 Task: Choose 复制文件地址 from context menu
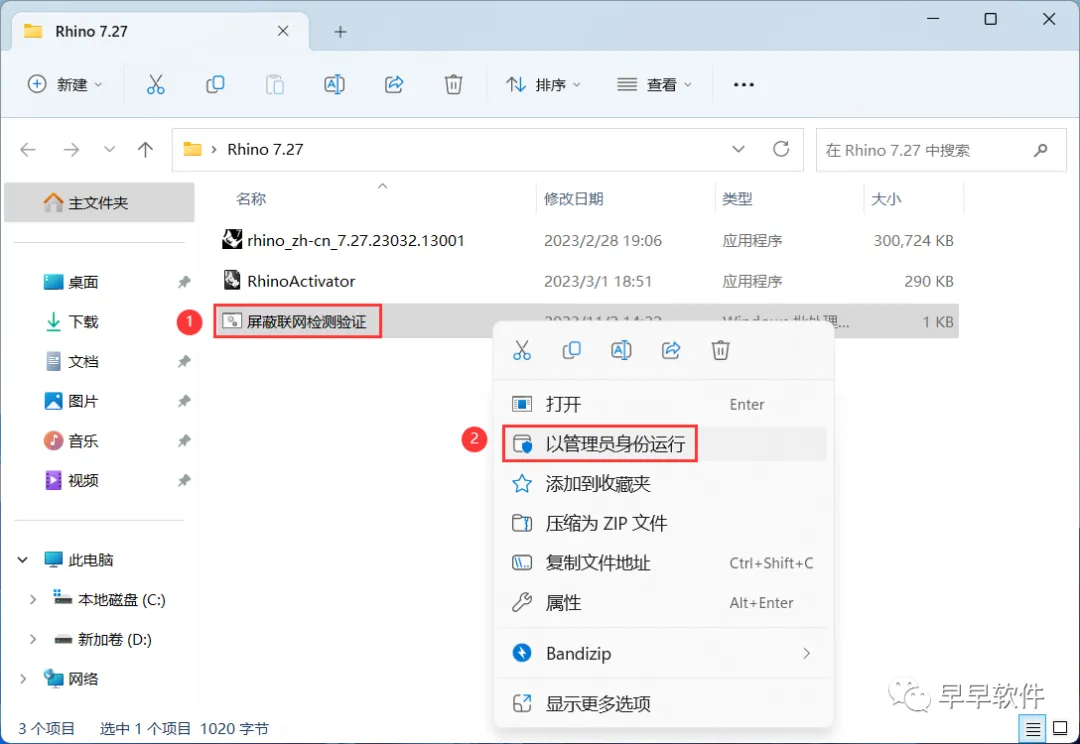pyautogui.click(x=664, y=563)
